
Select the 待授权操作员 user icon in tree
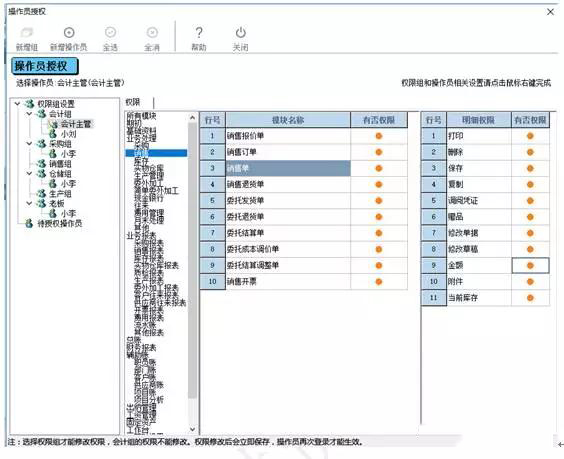(x=29, y=223)
